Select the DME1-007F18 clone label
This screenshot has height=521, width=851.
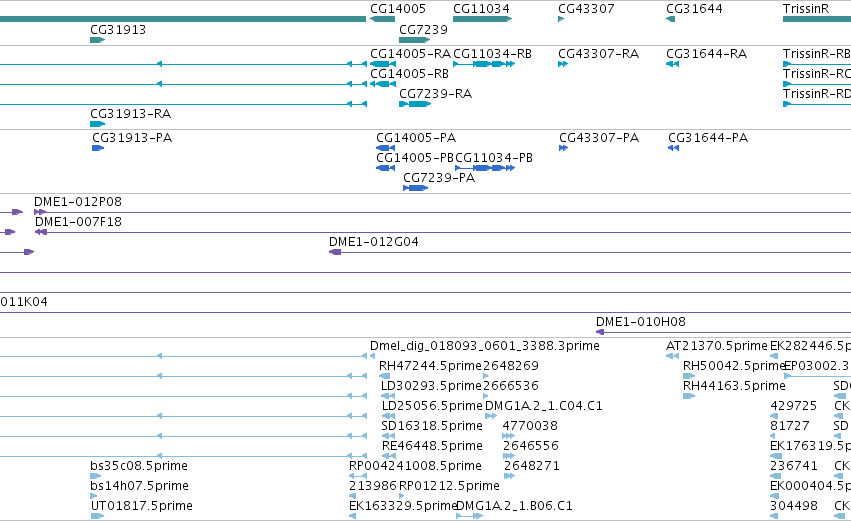click(x=79, y=222)
